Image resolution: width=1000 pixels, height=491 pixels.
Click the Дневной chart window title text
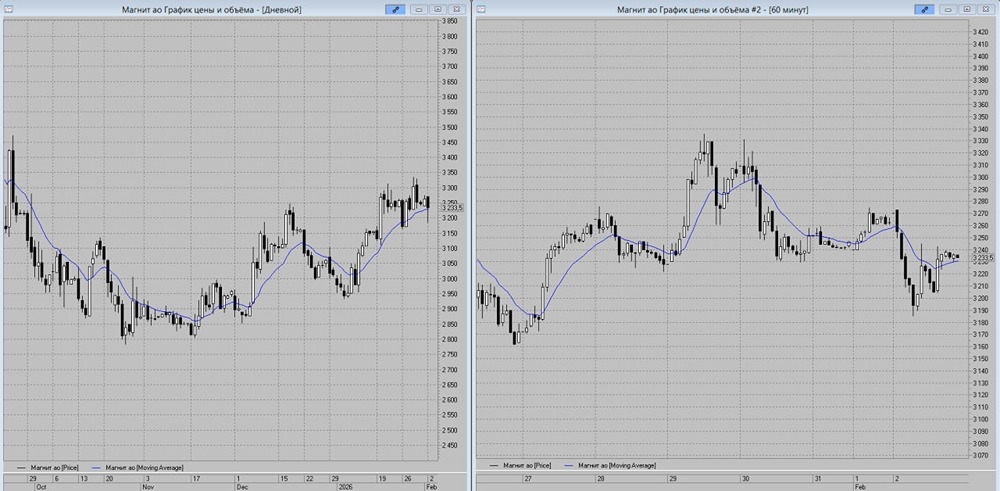coord(211,10)
